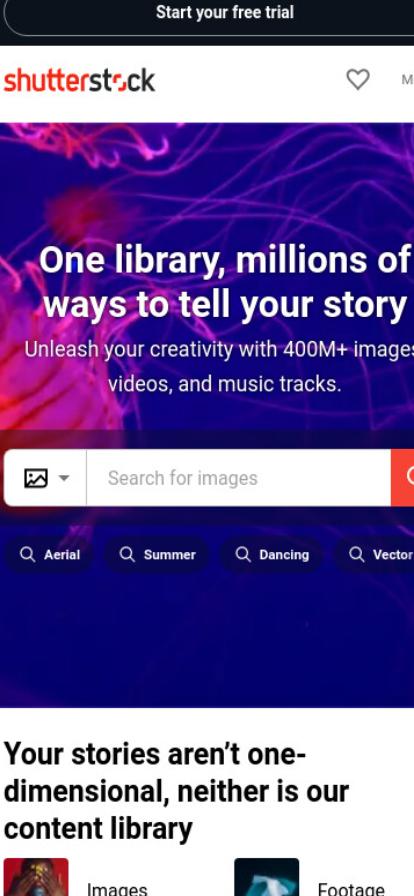The width and height of the screenshot is (414, 896).
Task: Click 'Start your free trial' banner button
Action: [225, 13]
